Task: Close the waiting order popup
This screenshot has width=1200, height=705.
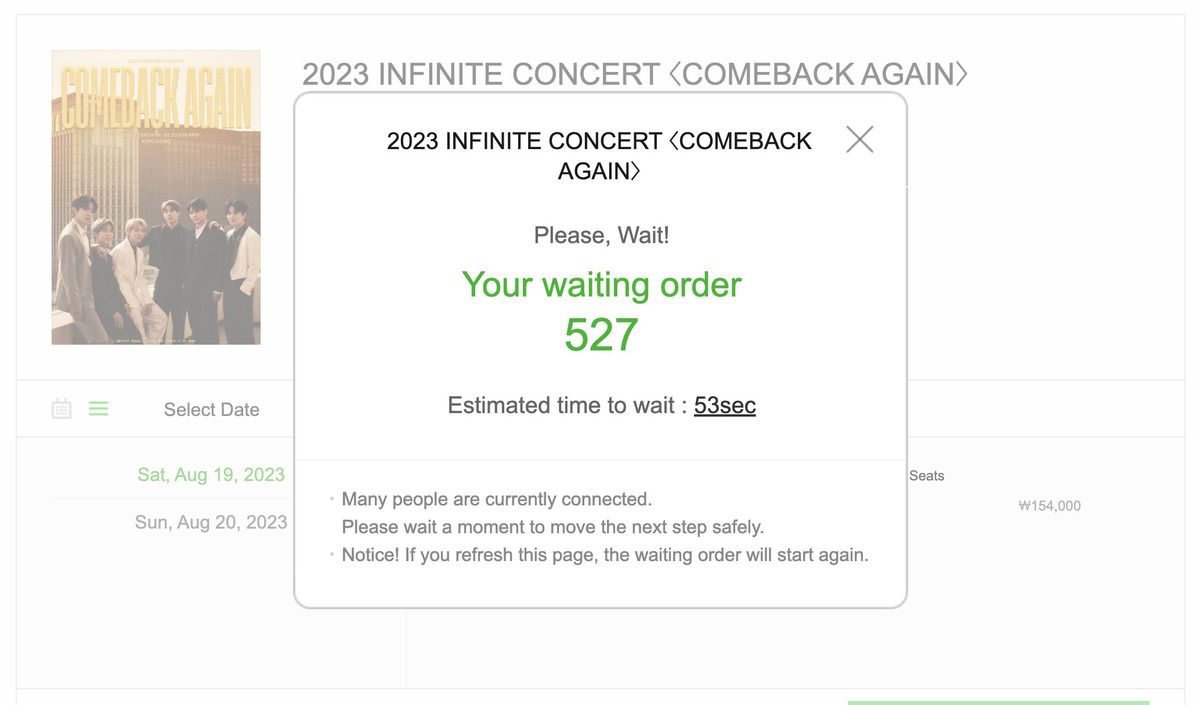Action: tap(859, 140)
